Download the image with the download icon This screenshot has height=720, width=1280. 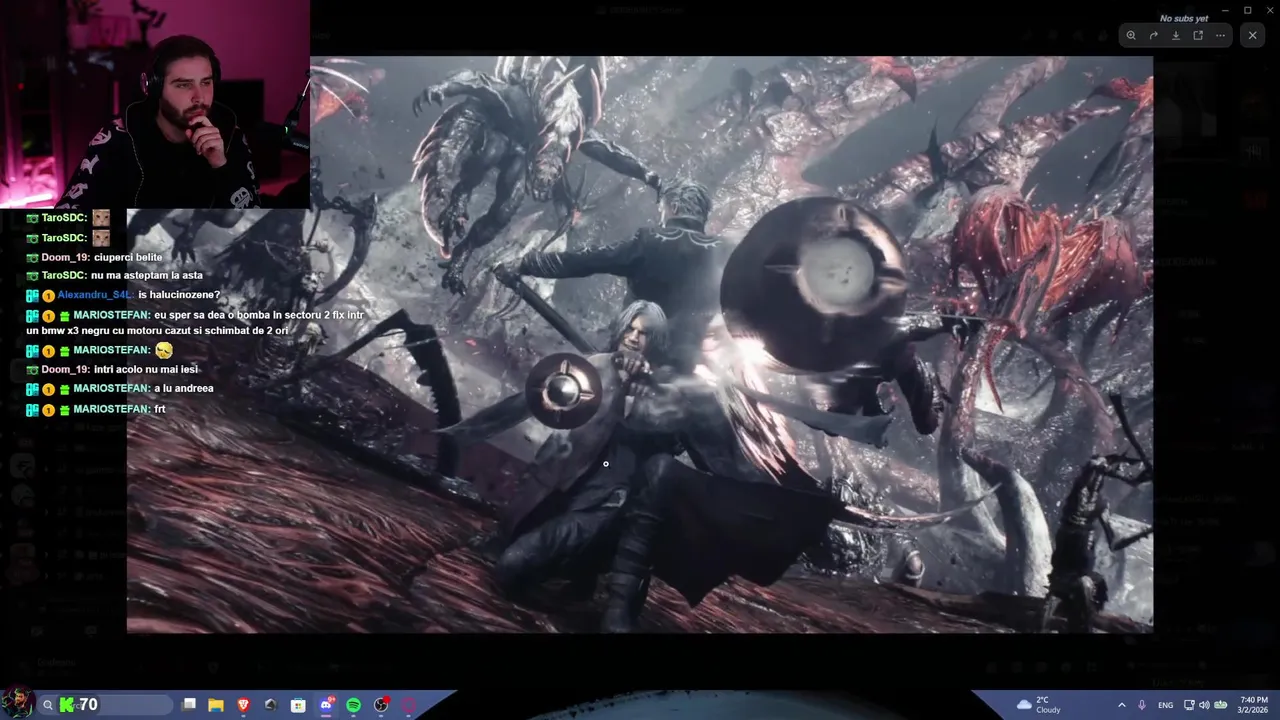pos(1176,35)
